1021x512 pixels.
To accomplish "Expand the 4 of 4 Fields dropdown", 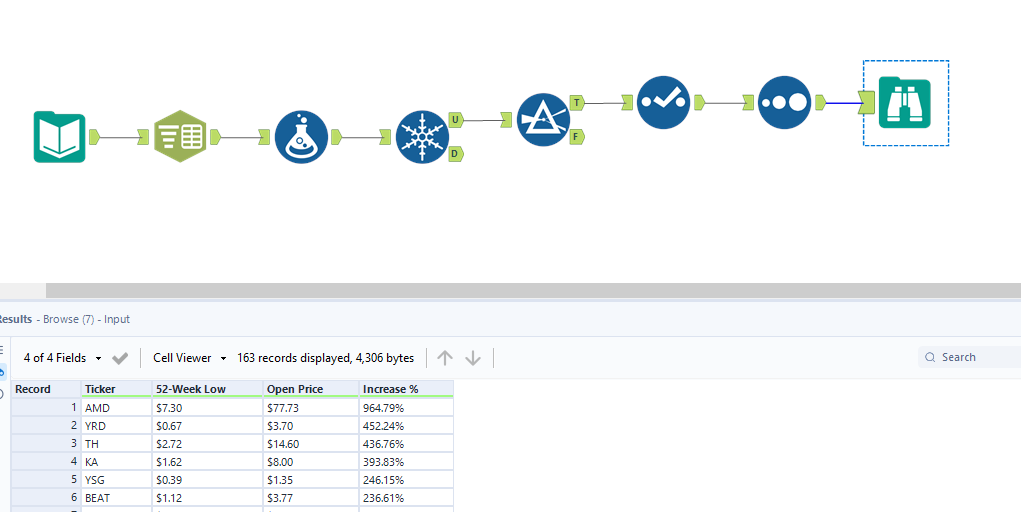I will click(61, 358).
